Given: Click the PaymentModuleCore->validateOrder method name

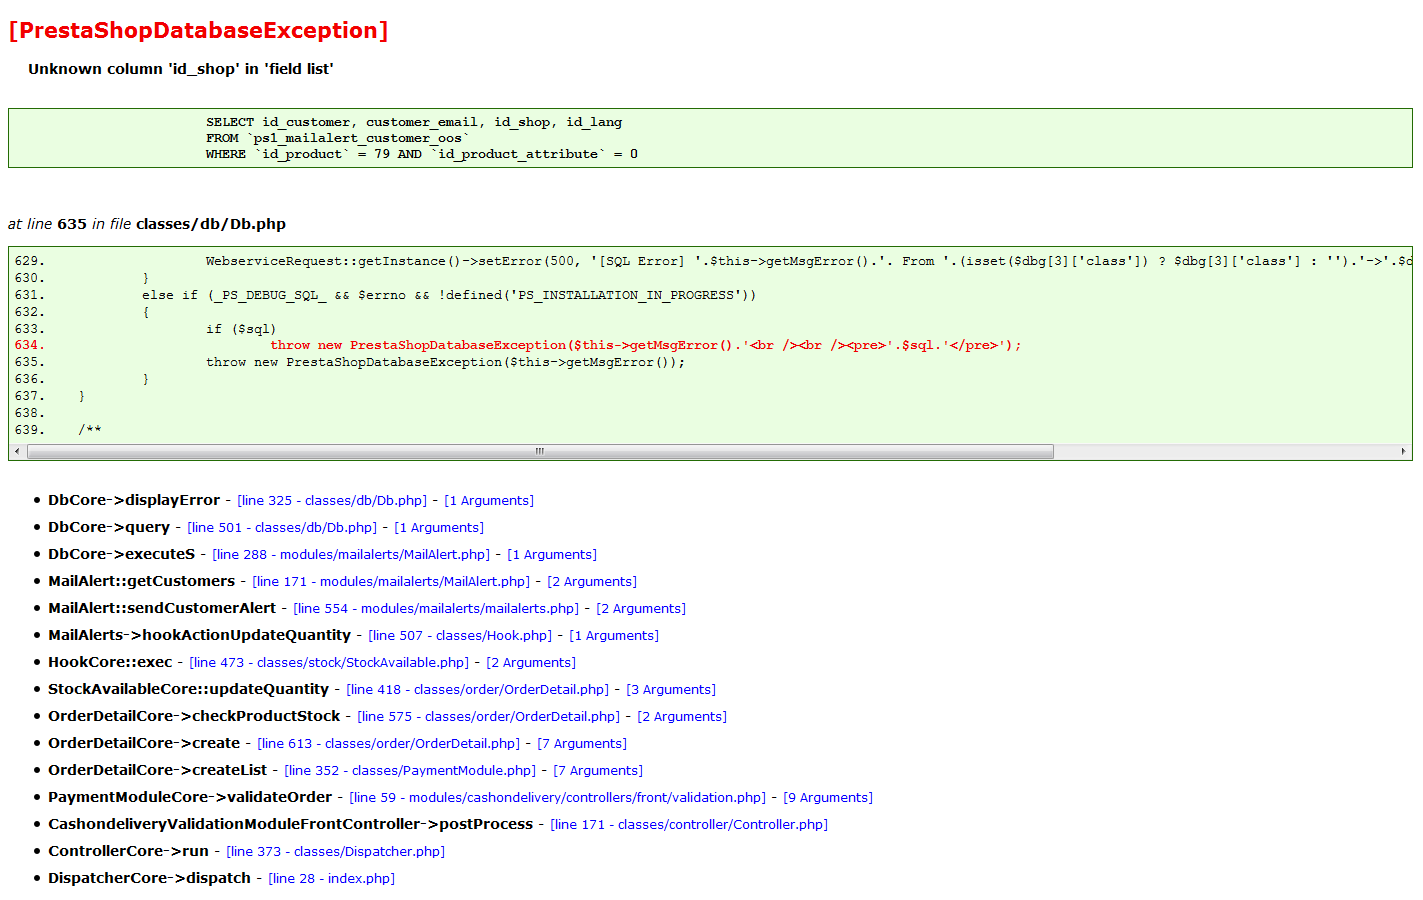Looking at the screenshot, I should click(190, 797).
